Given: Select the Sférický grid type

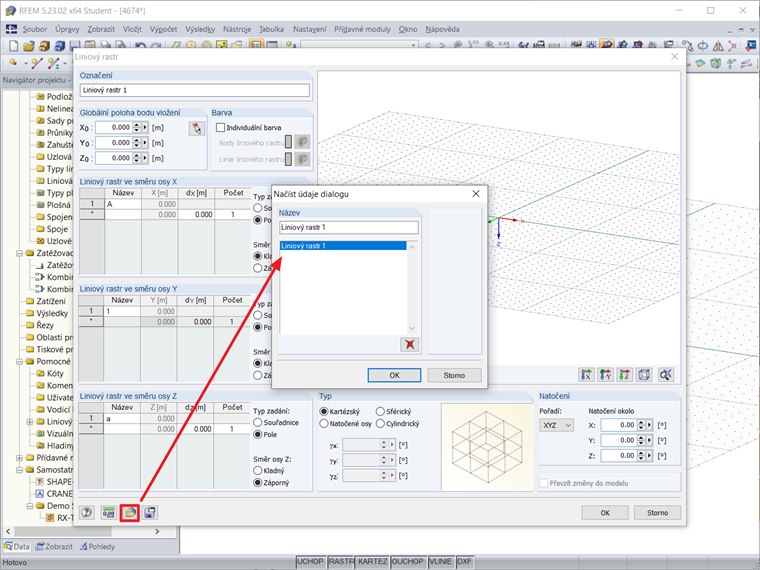Looking at the screenshot, I should click(380, 412).
